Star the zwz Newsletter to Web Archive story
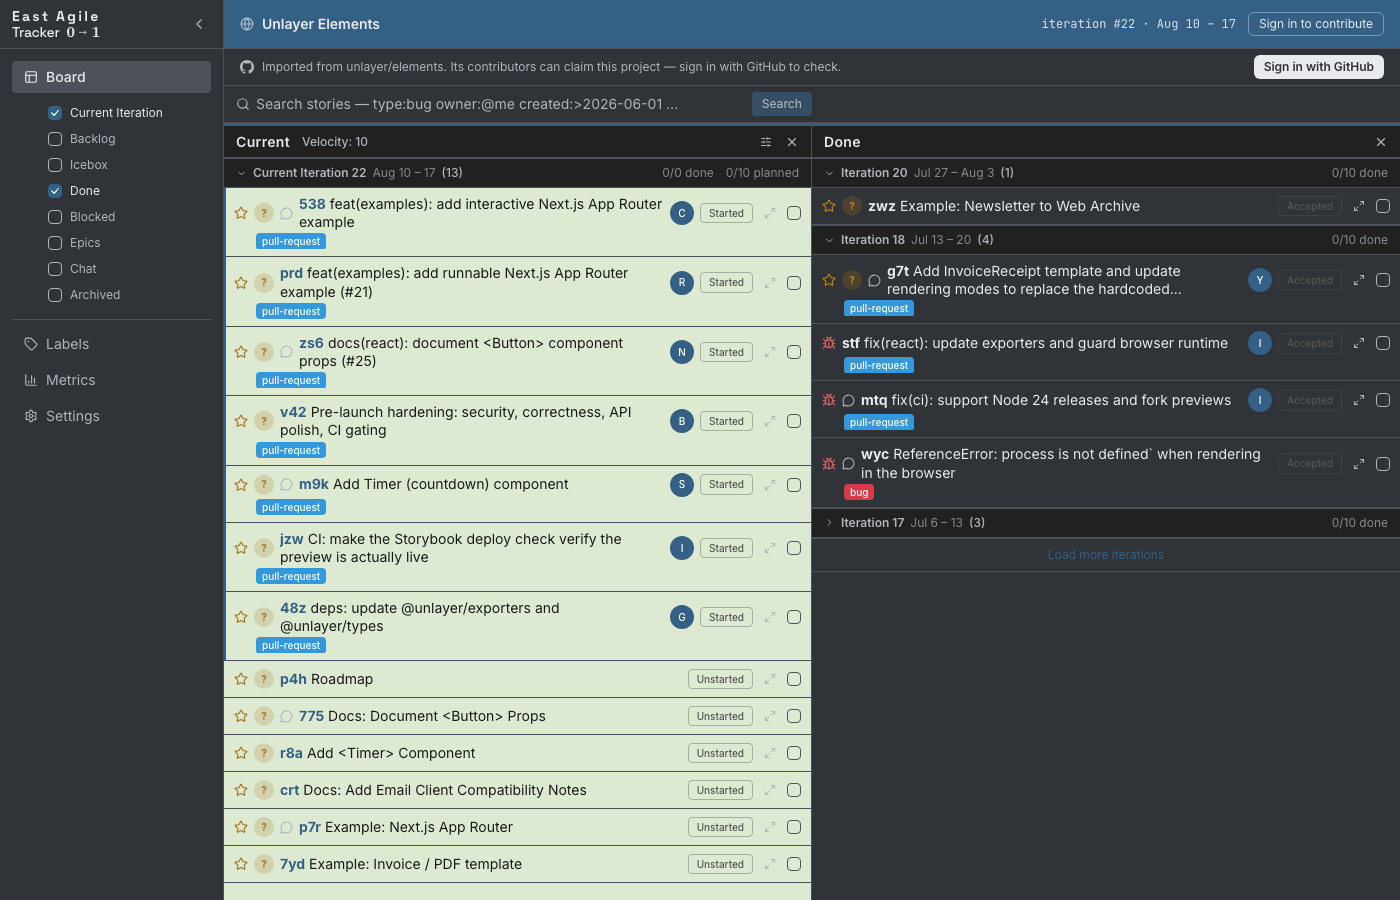 click(x=829, y=206)
